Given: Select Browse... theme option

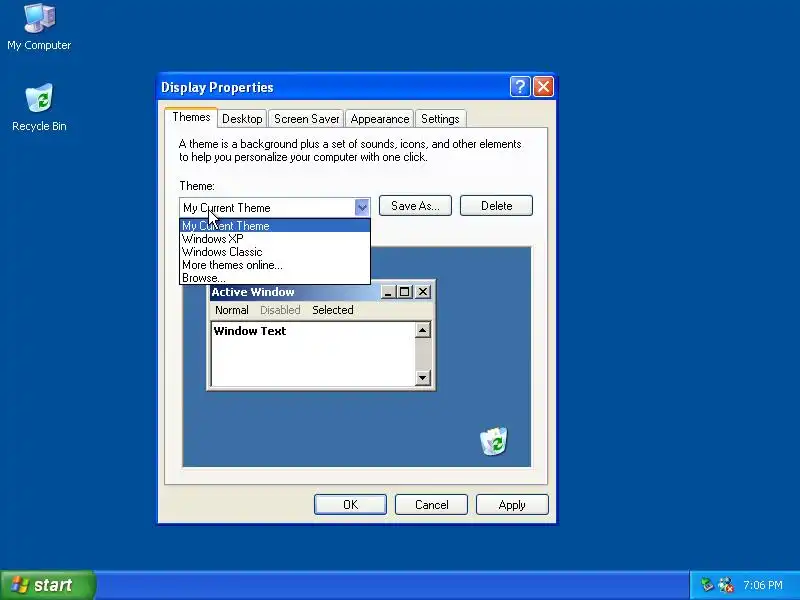Looking at the screenshot, I should click(275, 278).
